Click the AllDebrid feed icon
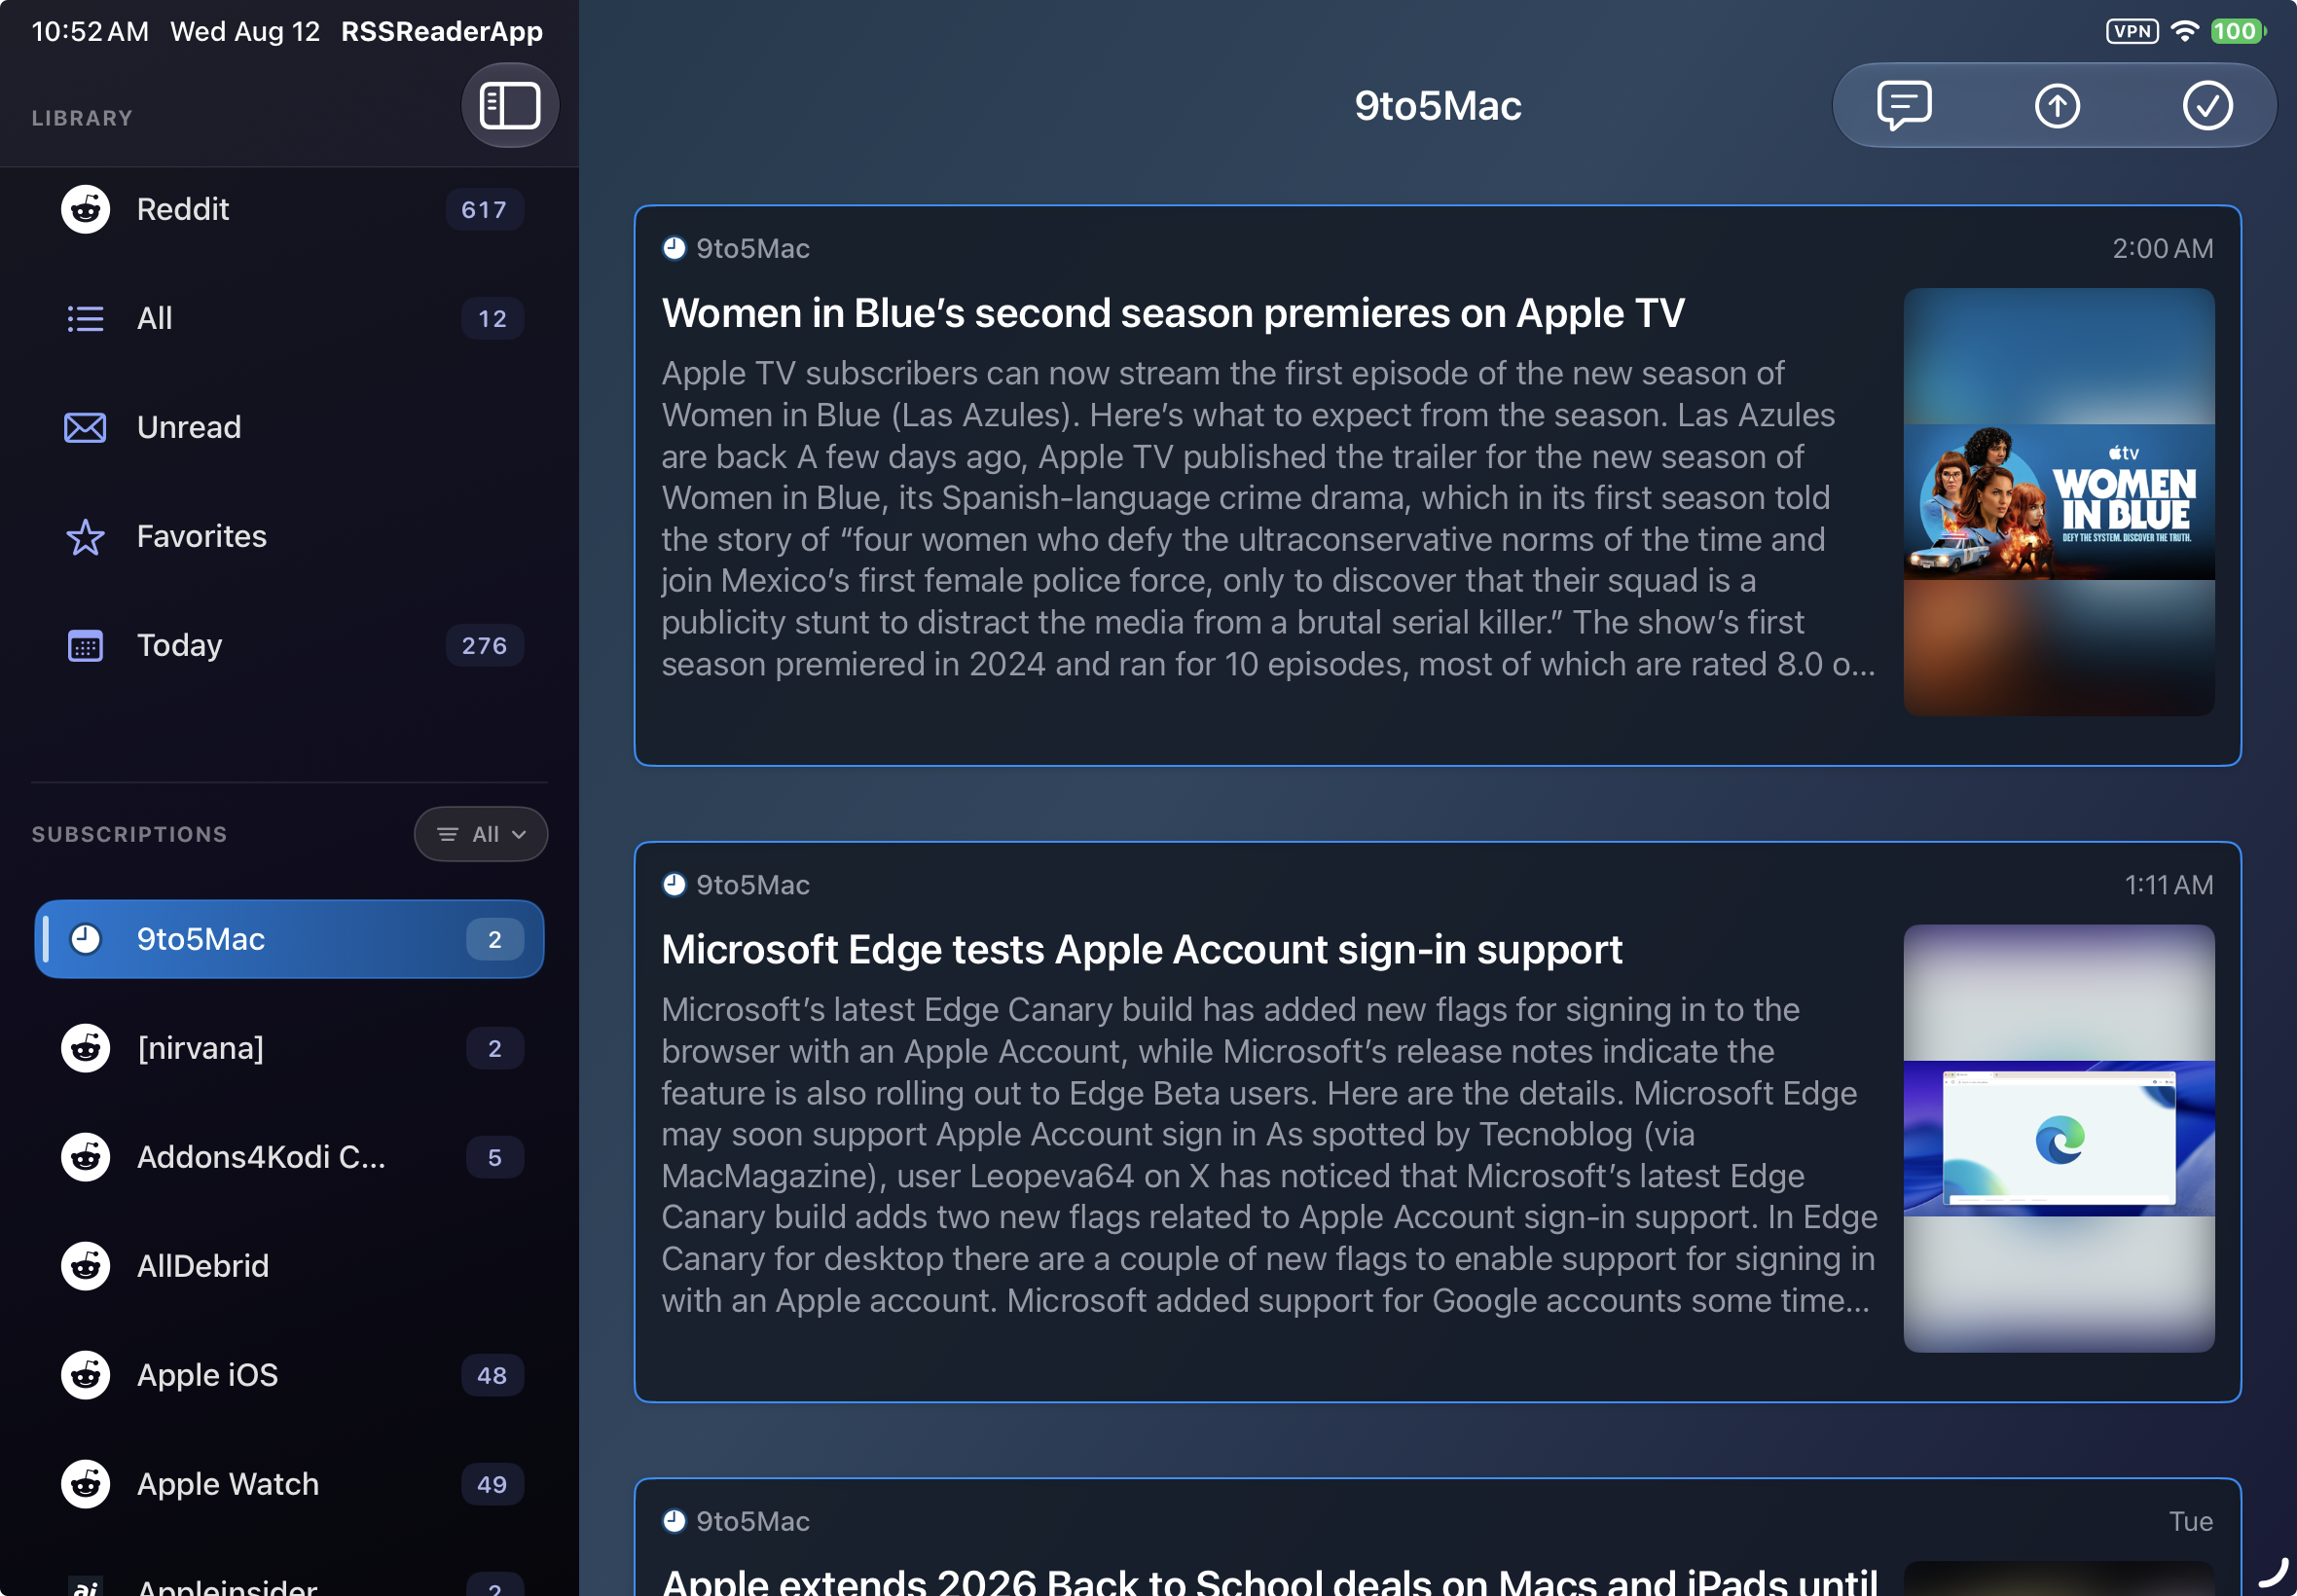The image size is (2297, 1596). click(86, 1266)
